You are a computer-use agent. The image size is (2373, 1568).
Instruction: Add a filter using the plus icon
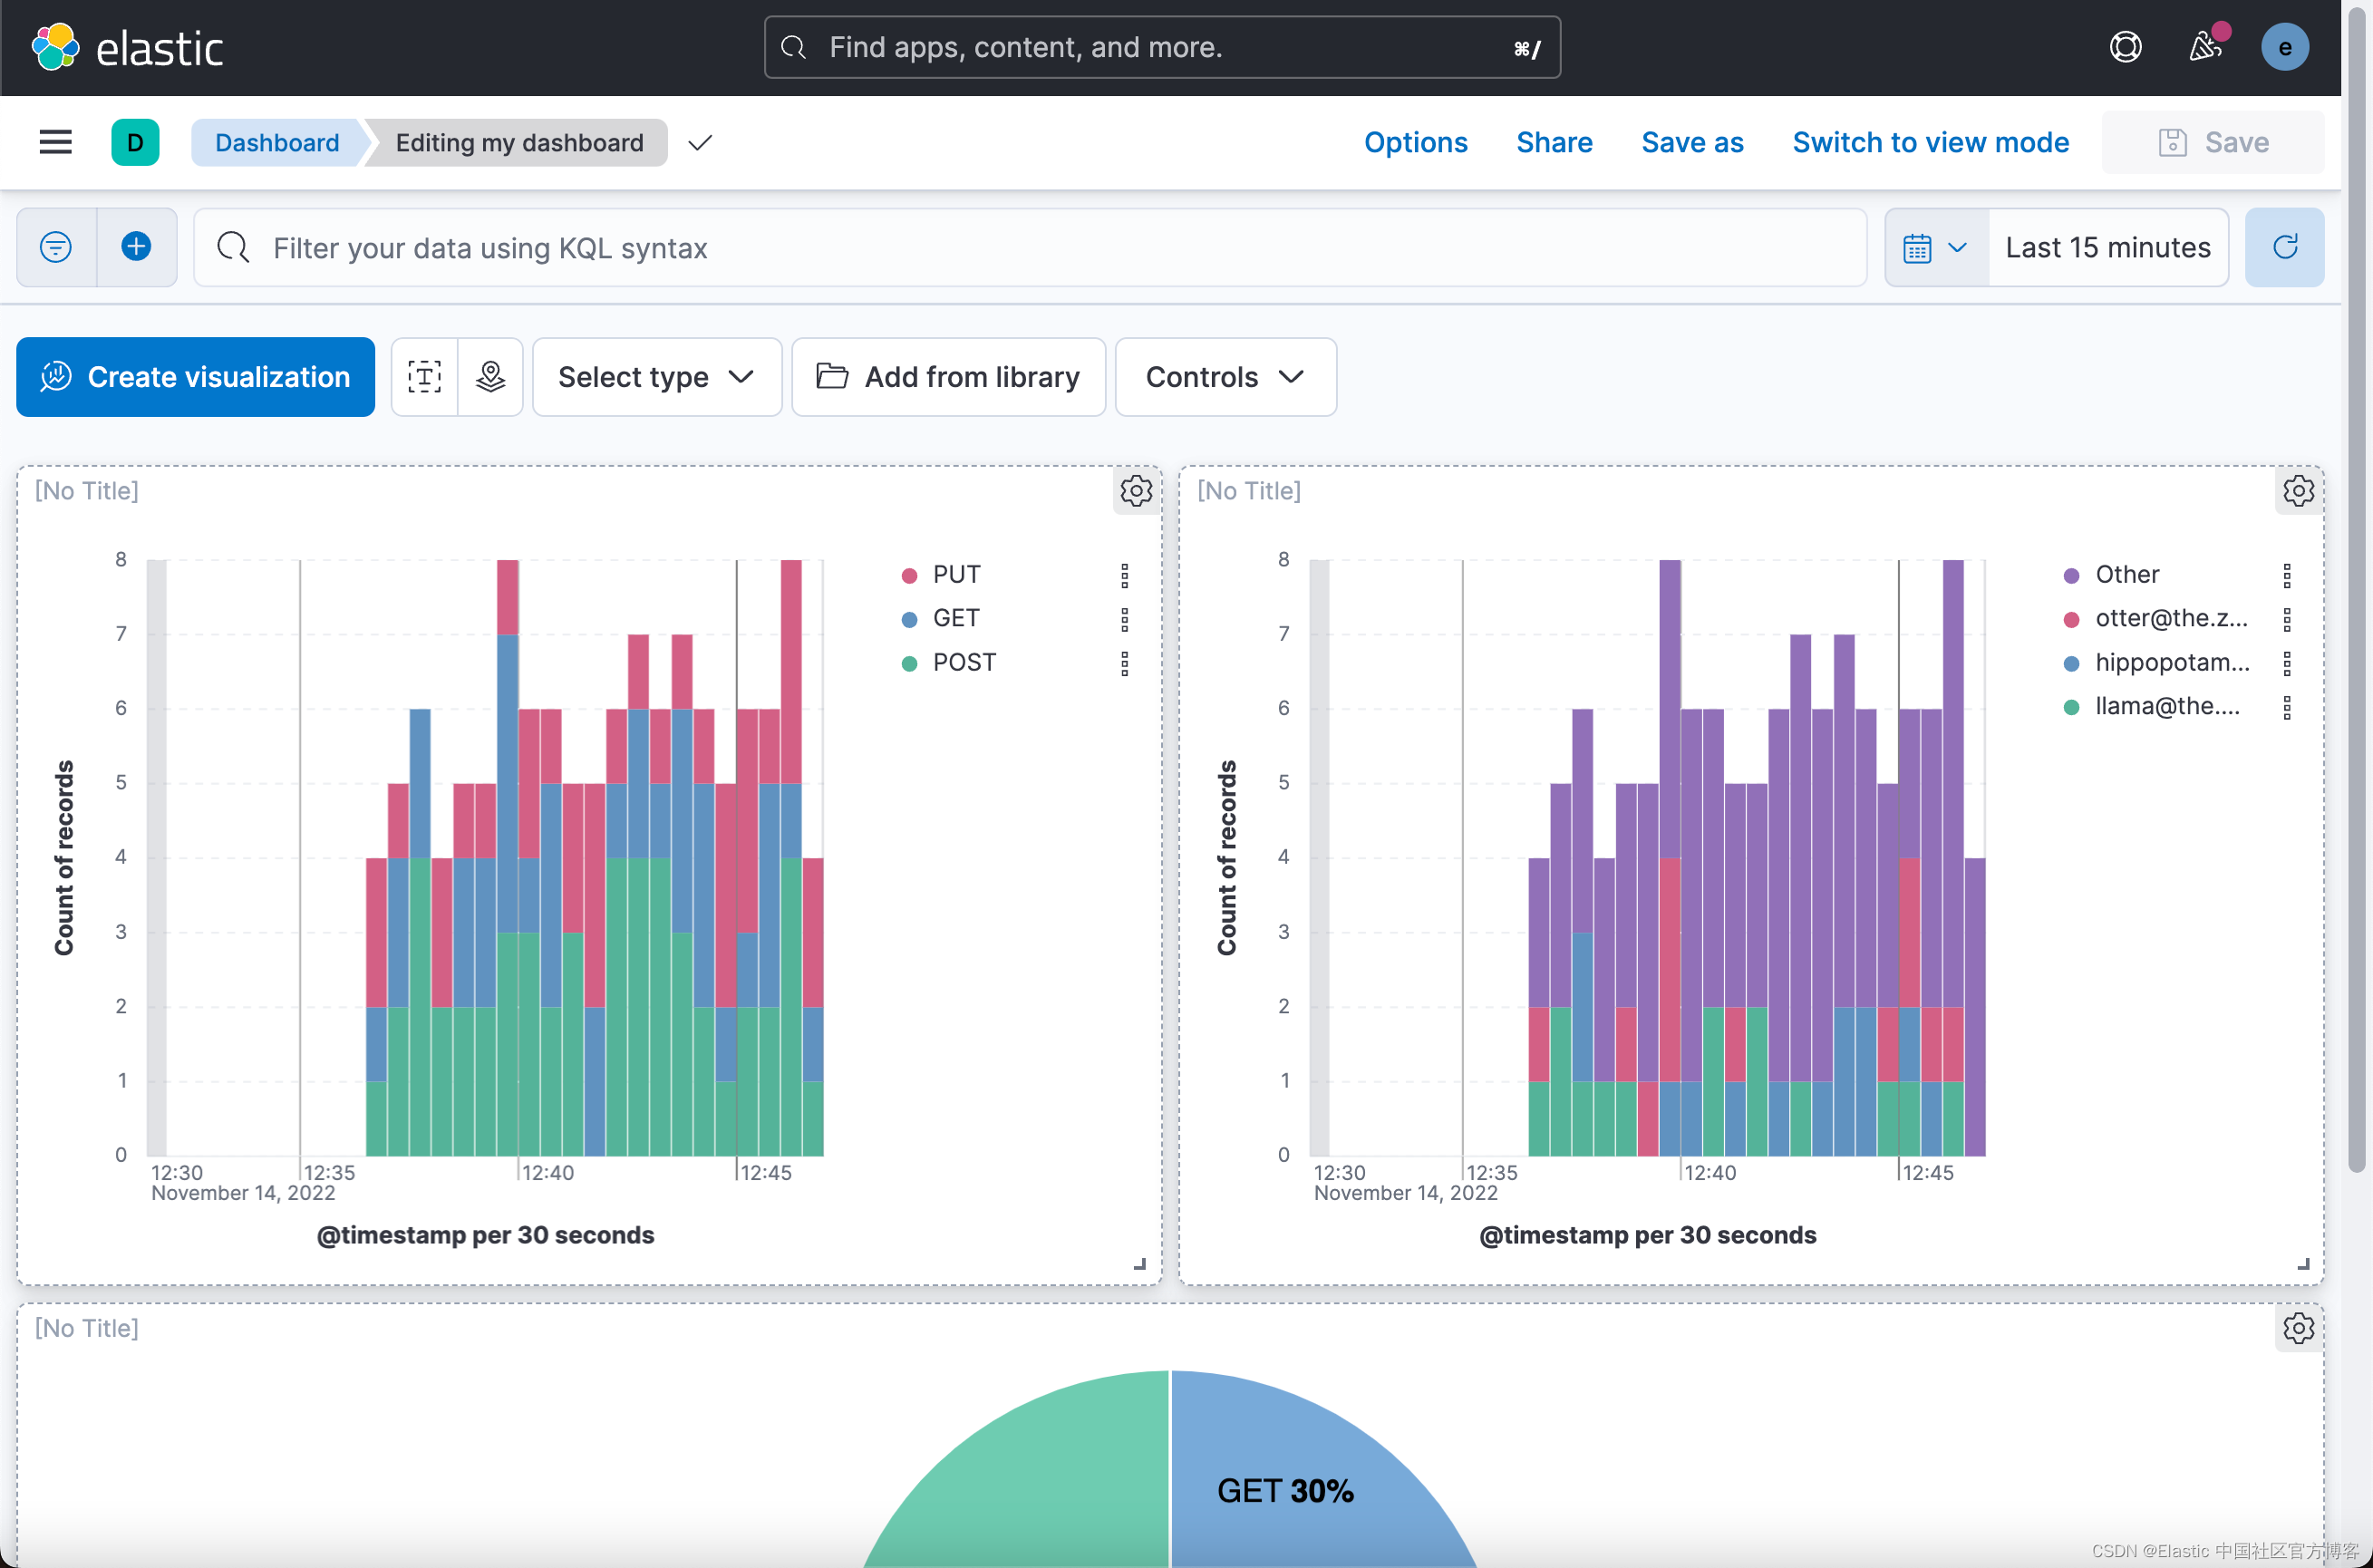(136, 247)
